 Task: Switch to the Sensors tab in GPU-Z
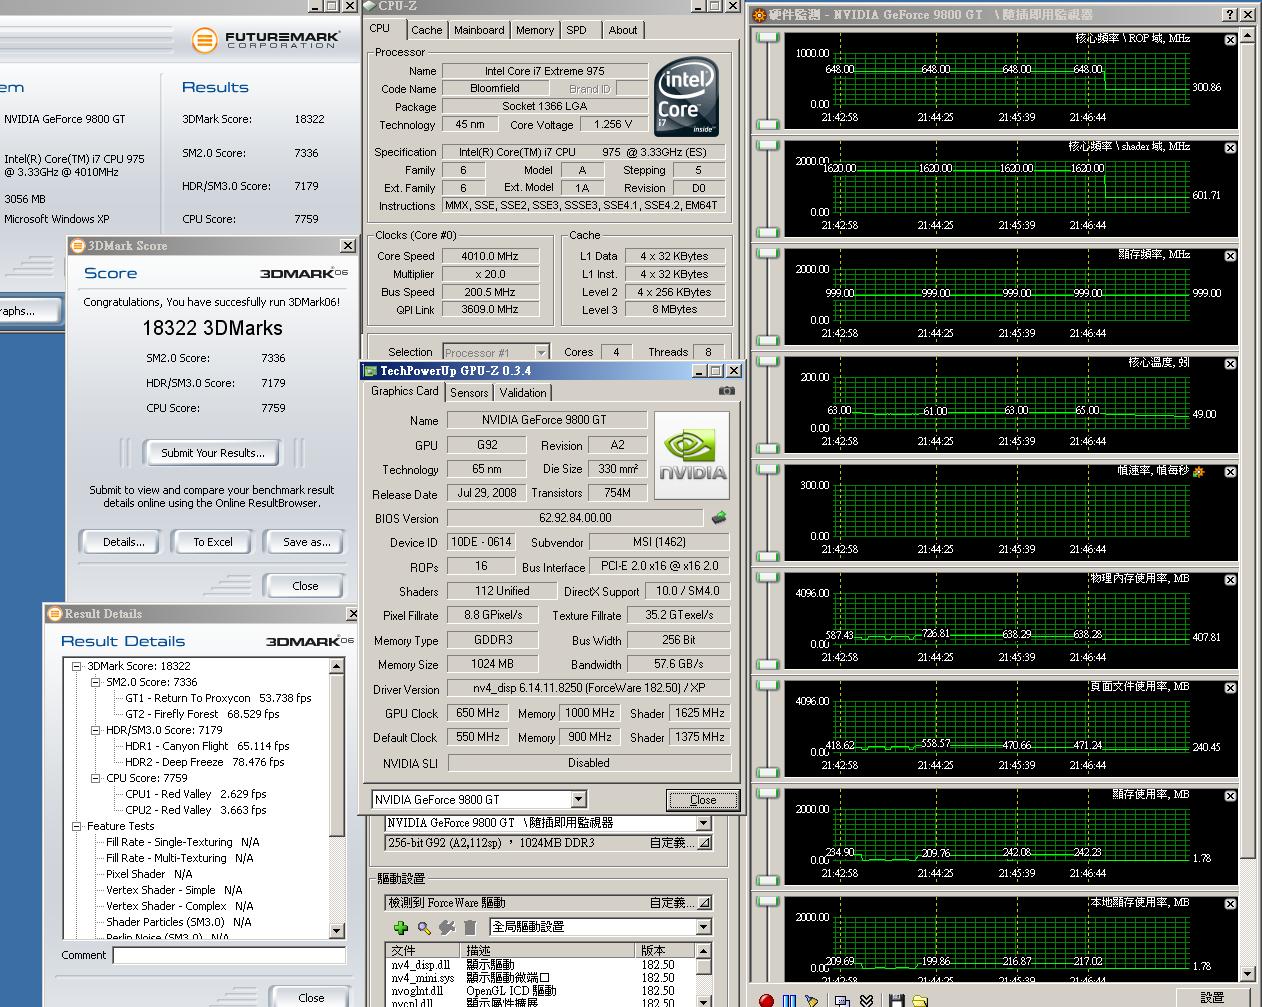pyautogui.click(x=469, y=393)
